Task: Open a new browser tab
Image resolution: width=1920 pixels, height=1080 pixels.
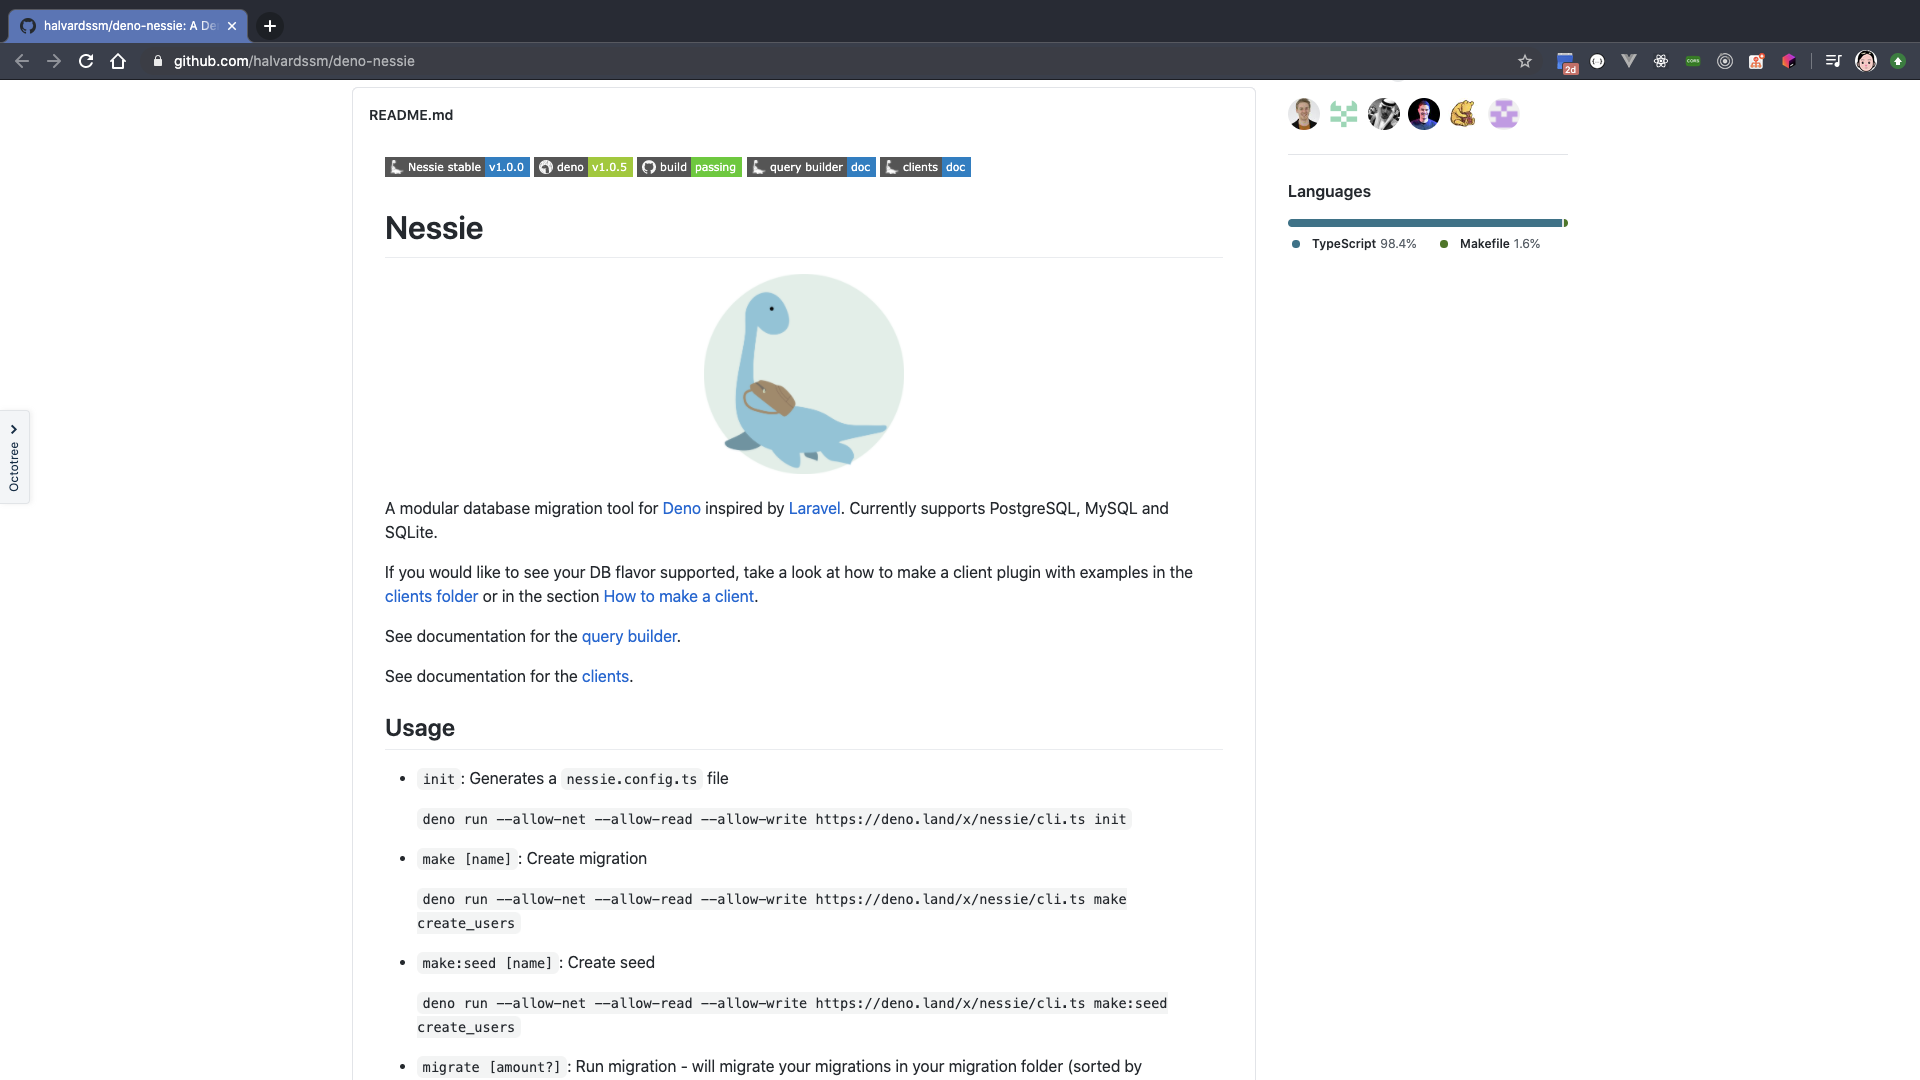Action: click(270, 26)
